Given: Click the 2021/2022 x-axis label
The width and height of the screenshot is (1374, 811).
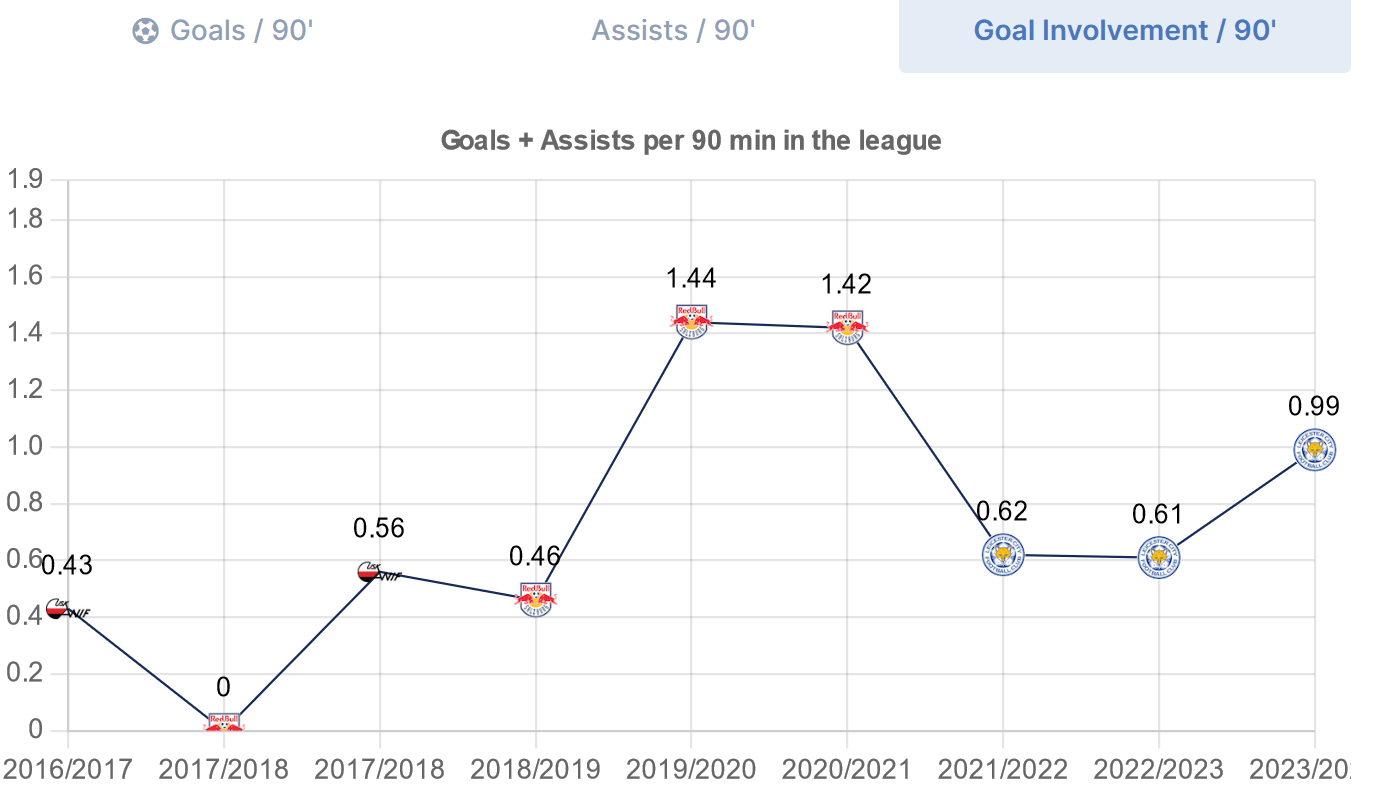Looking at the screenshot, I should point(1003,770).
